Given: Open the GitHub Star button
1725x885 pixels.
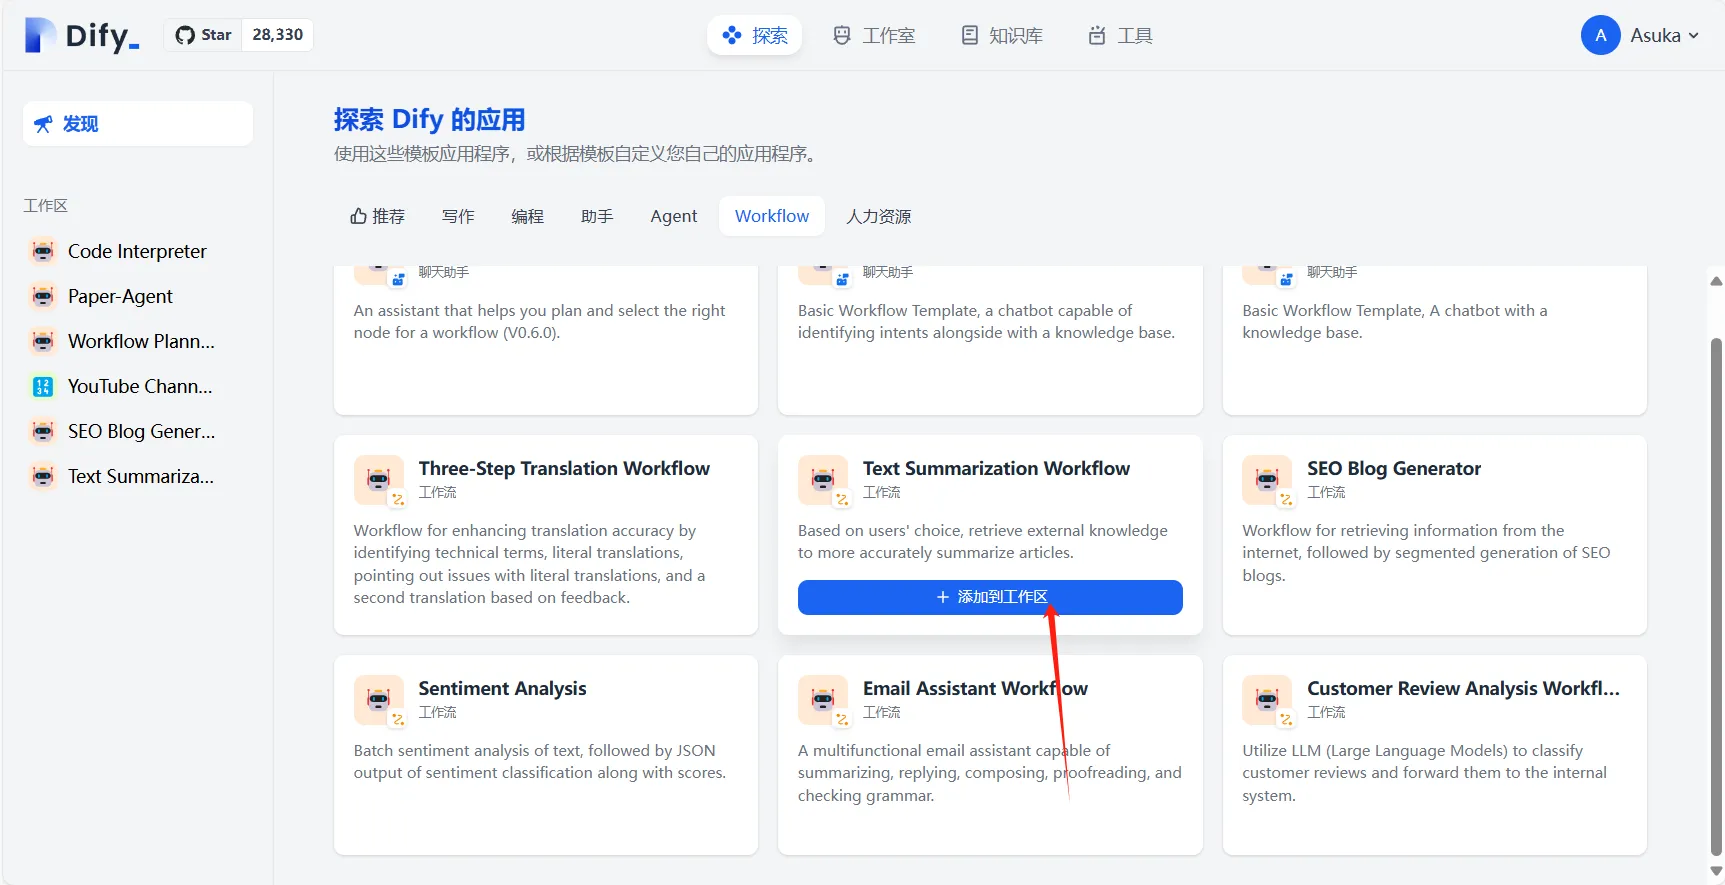Looking at the screenshot, I should click(x=203, y=35).
